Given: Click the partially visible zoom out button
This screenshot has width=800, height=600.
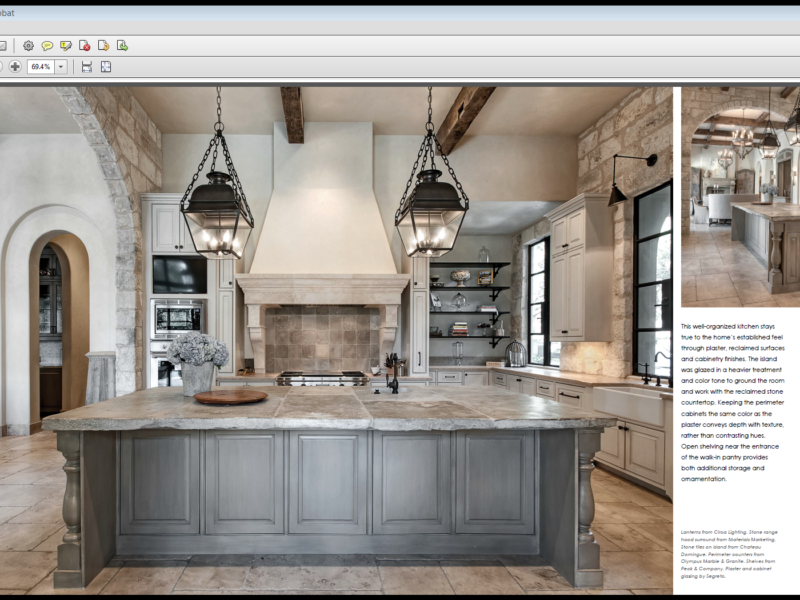Looking at the screenshot, I should click(2, 66).
